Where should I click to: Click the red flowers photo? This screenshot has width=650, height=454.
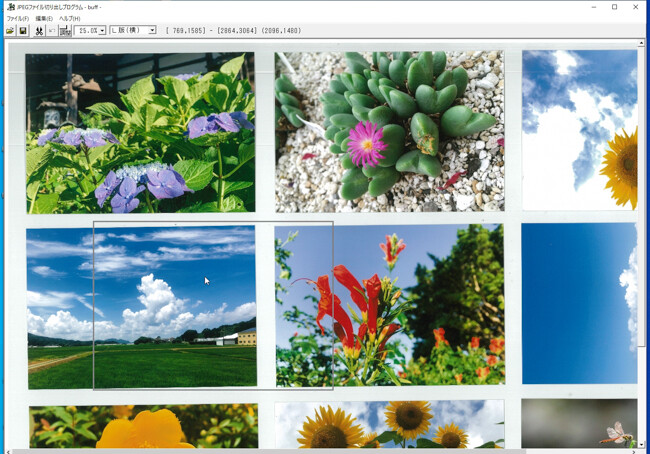390,306
